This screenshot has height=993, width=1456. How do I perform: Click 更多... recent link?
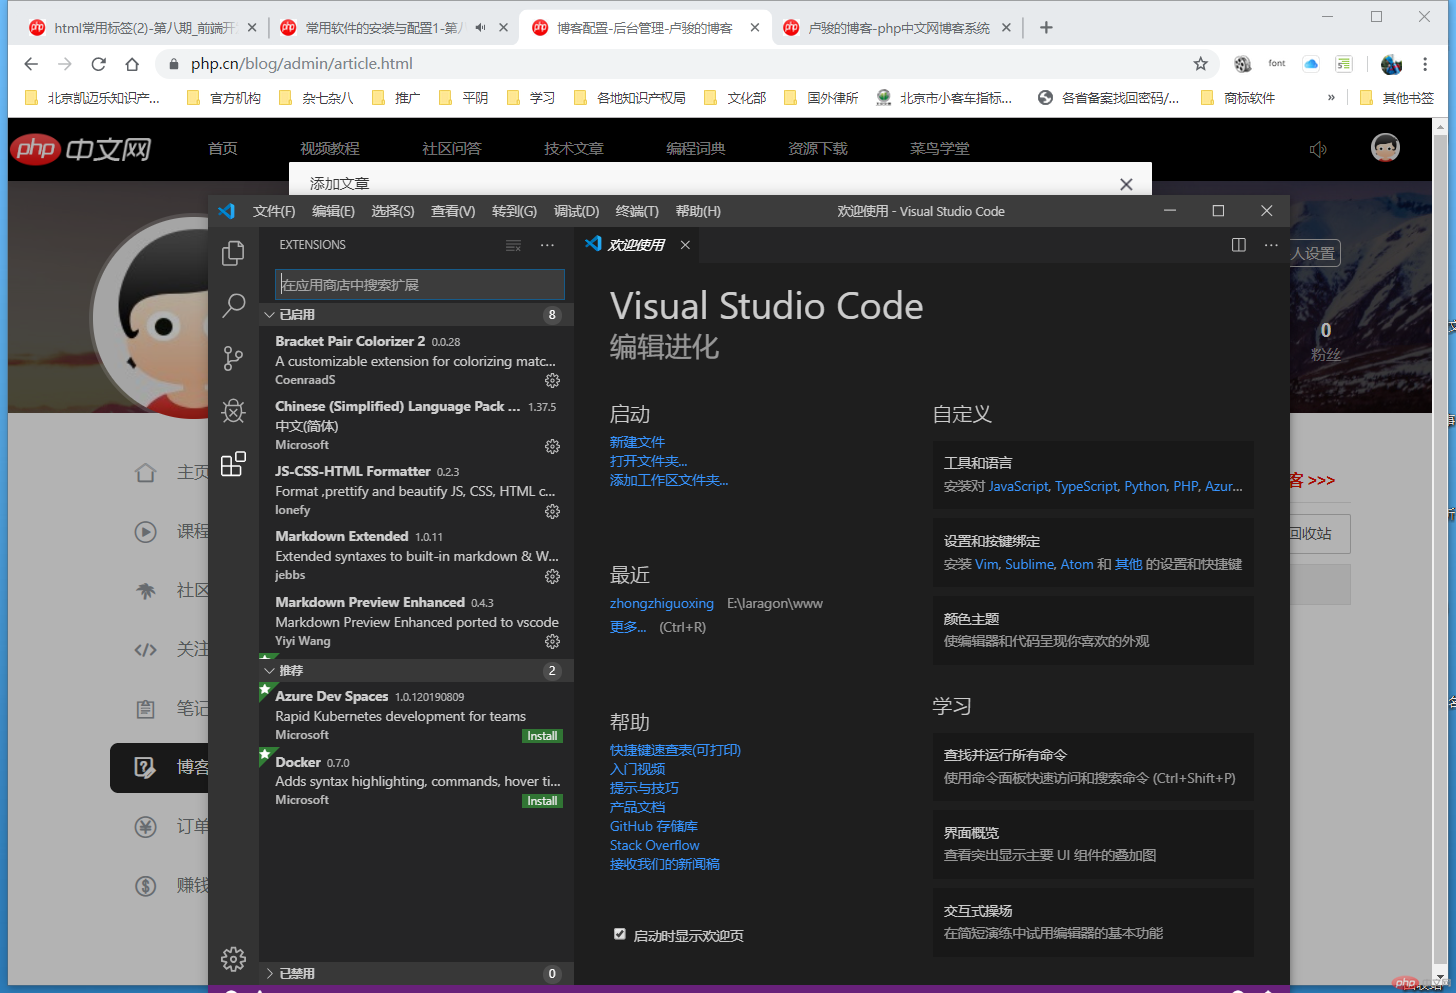628,627
